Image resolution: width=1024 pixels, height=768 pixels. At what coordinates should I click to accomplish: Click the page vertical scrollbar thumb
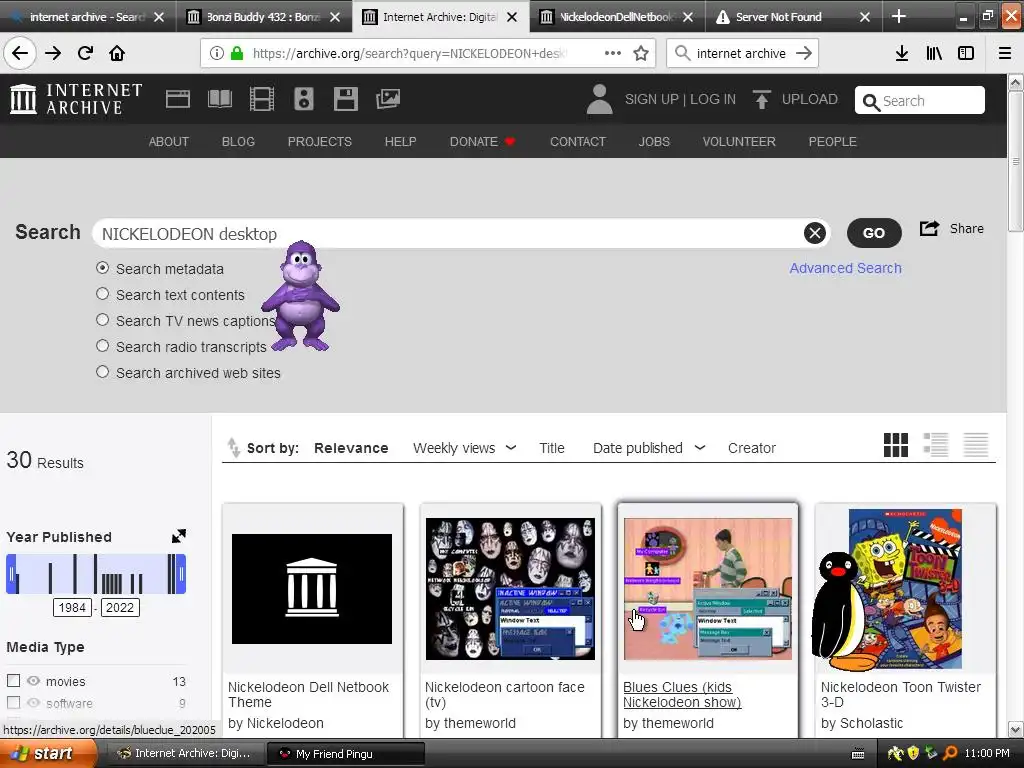pyautogui.click(x=1015, y=161)
